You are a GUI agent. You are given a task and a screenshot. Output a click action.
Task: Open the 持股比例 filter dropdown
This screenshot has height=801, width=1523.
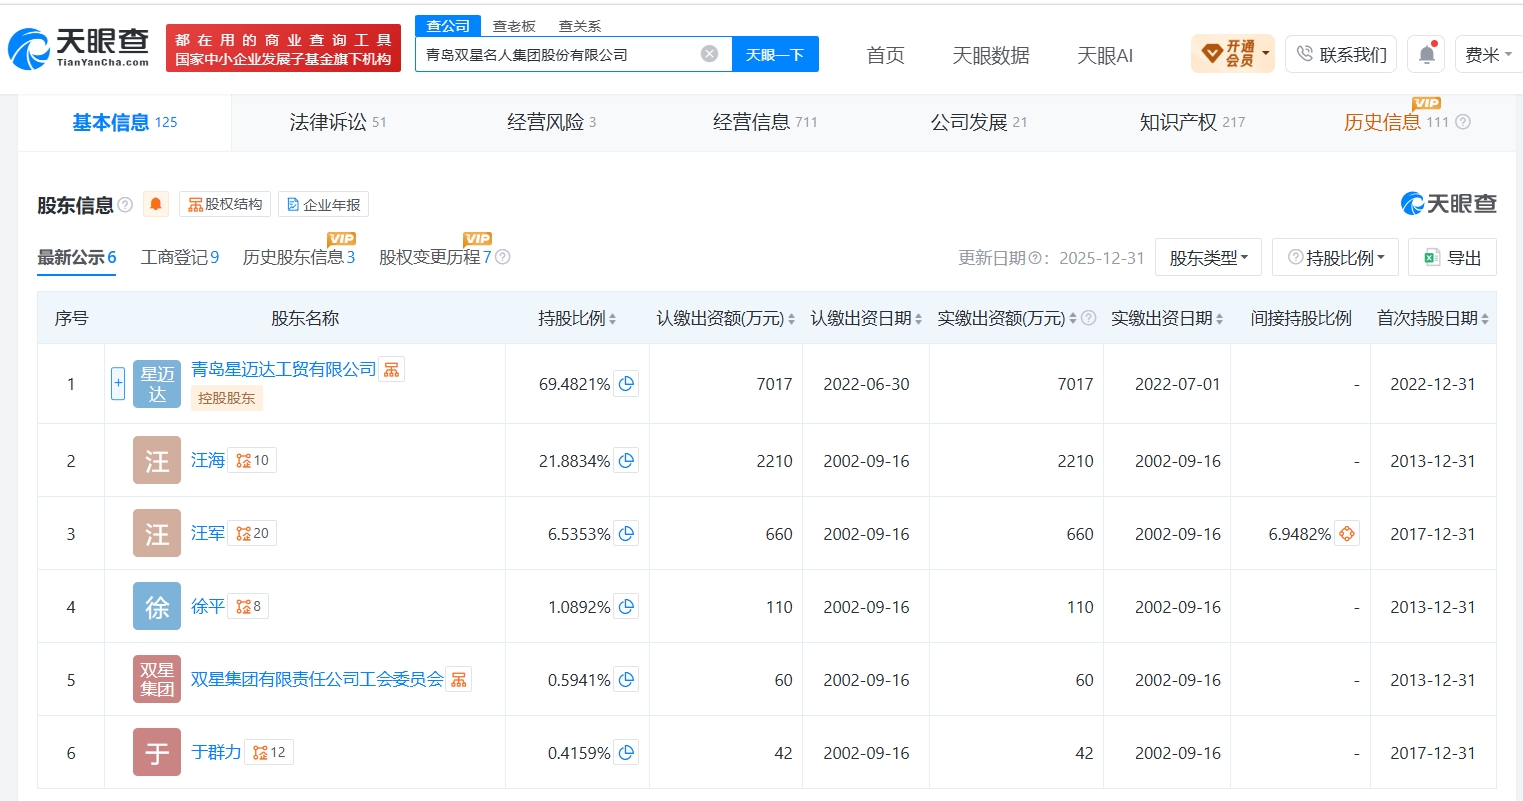pos(1335,257)
